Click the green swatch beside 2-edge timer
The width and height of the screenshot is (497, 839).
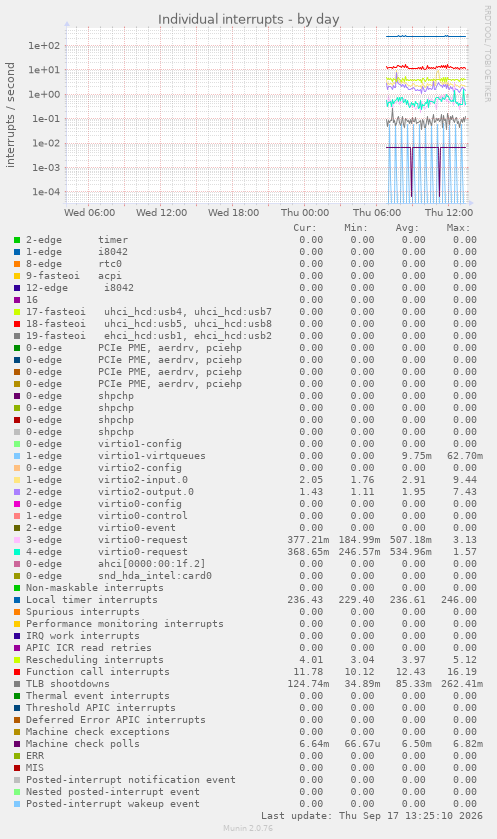tap(17, 240)
